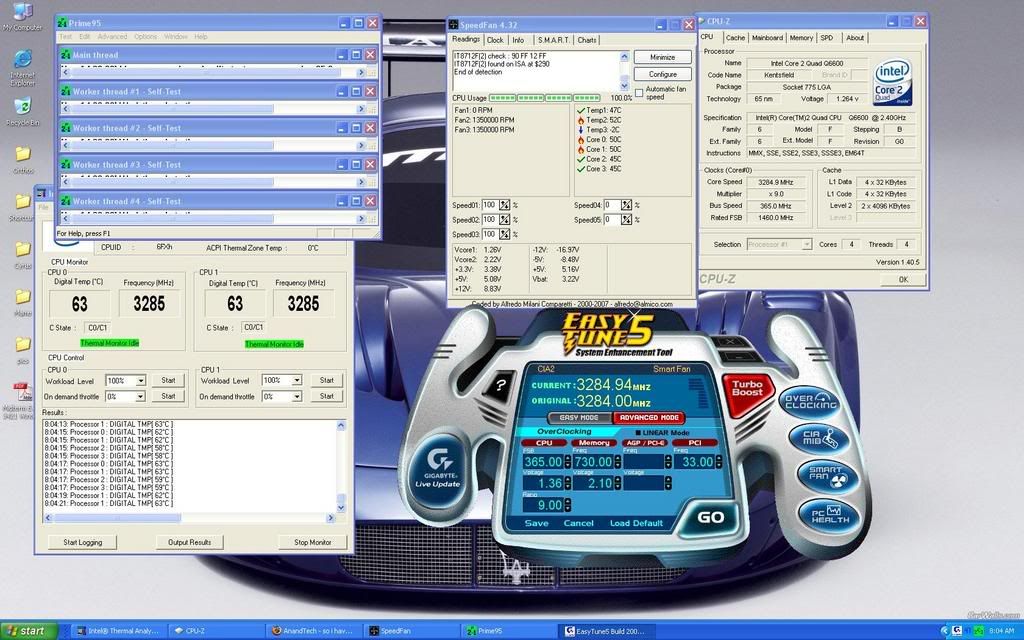This screenshot has height=640, width=1024.
Task: Adjust SpeedFan Speed01 spinner
Action: [x=504, y=205]
